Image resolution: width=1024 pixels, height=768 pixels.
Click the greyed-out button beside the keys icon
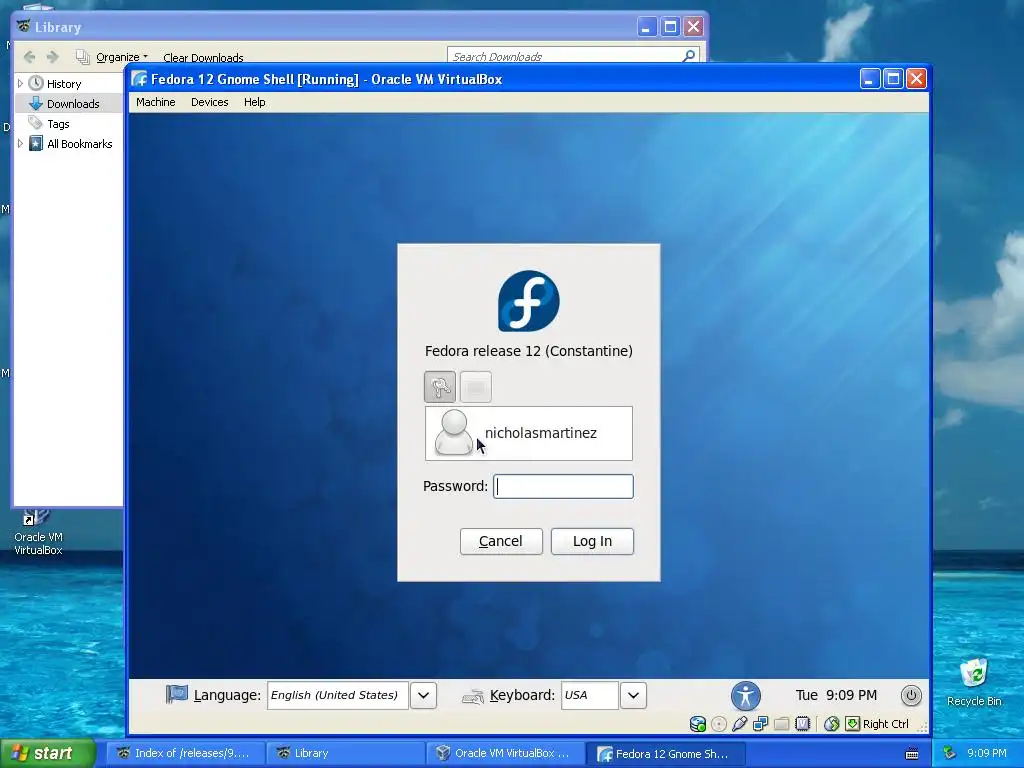pyautogui.click(x=475, y=387)
